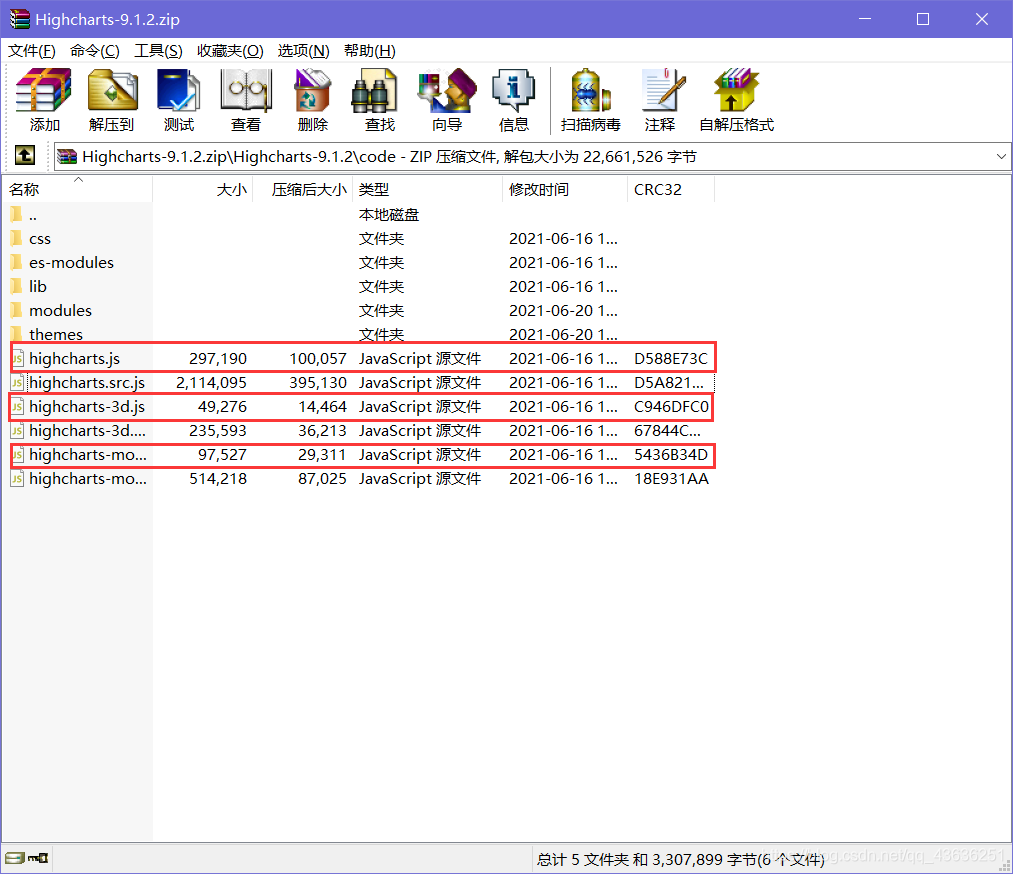Maximize the WinRAR window

[x=923, y=19]
